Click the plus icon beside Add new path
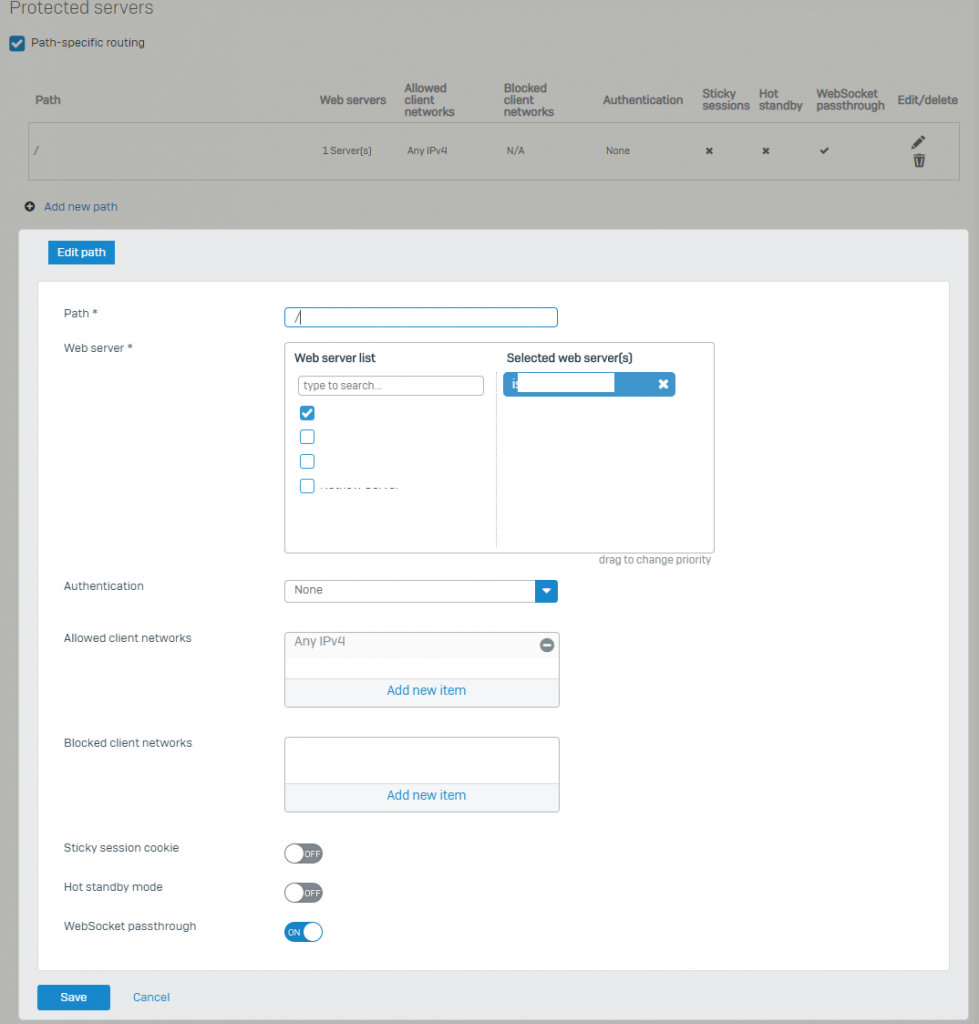The height and width of the screenshot is (1024, 979). (x=30, y=207)
